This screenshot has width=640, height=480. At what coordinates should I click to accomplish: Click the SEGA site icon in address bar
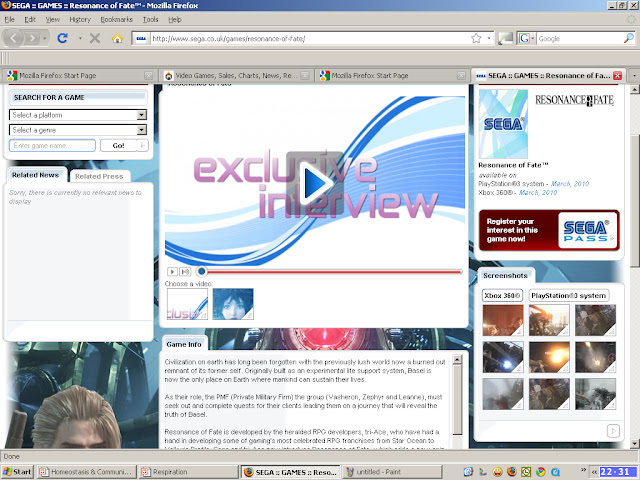click(x=141, y=38)
